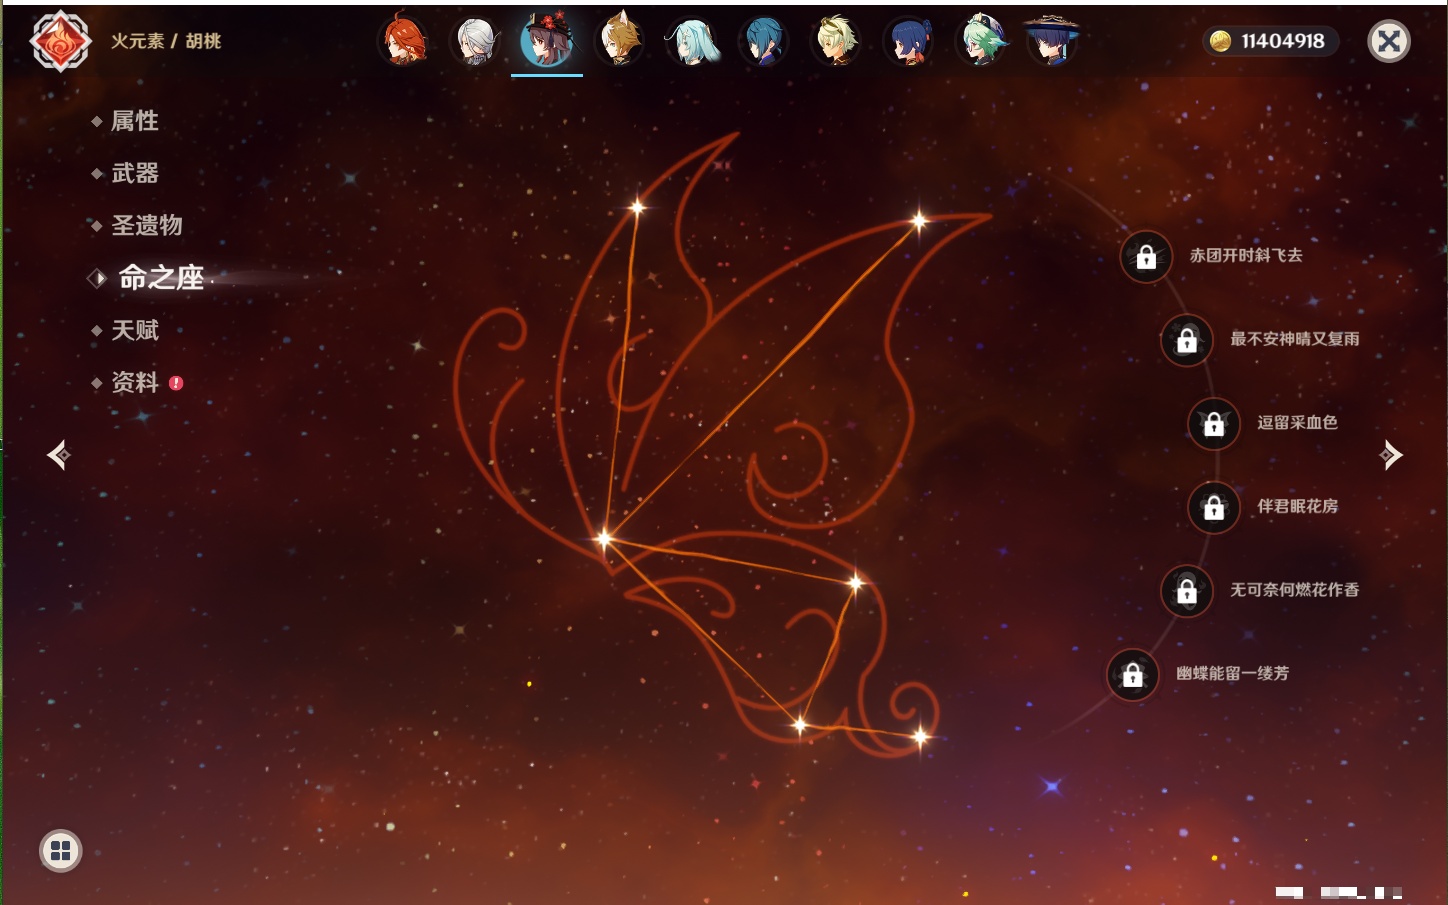Pick the character portrait wearing a wide hat
The width and height of the screenshot is (1448, 905).
click(1051, 41)
